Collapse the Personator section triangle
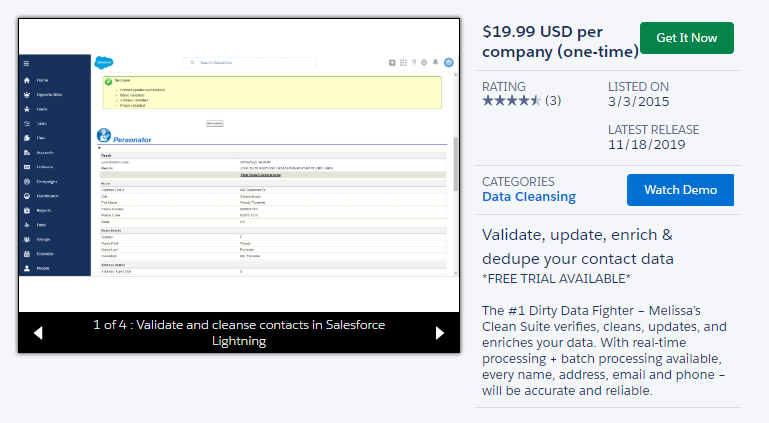 (100, 148)
